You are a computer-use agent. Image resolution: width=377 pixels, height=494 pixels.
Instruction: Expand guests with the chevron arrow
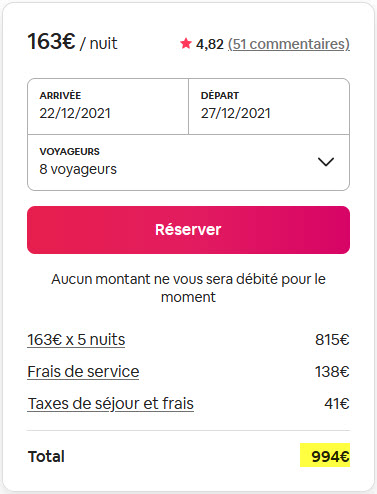click(x=326, y=162)
